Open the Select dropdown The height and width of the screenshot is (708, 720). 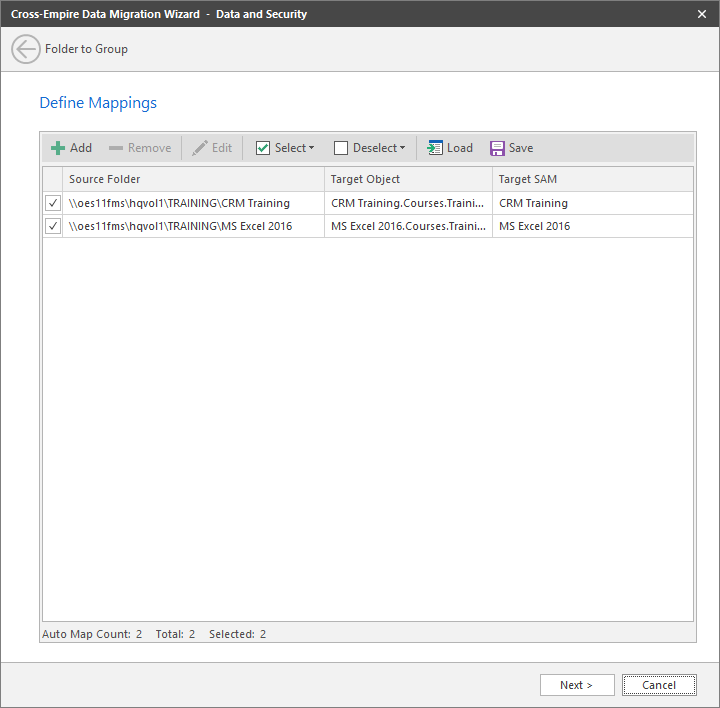285,148
